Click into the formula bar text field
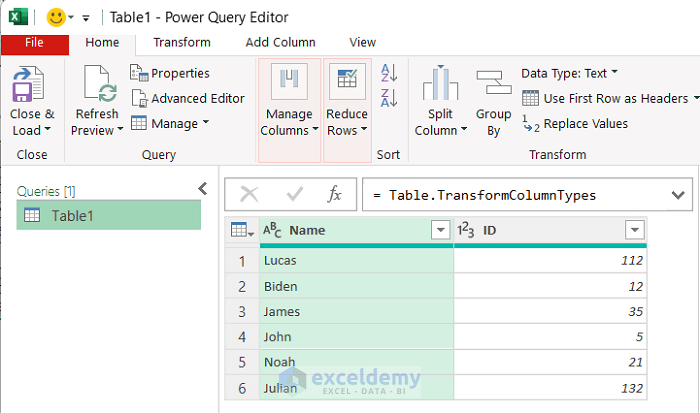The width and height of the screenshot is (700, 413). tap(510, 195)
